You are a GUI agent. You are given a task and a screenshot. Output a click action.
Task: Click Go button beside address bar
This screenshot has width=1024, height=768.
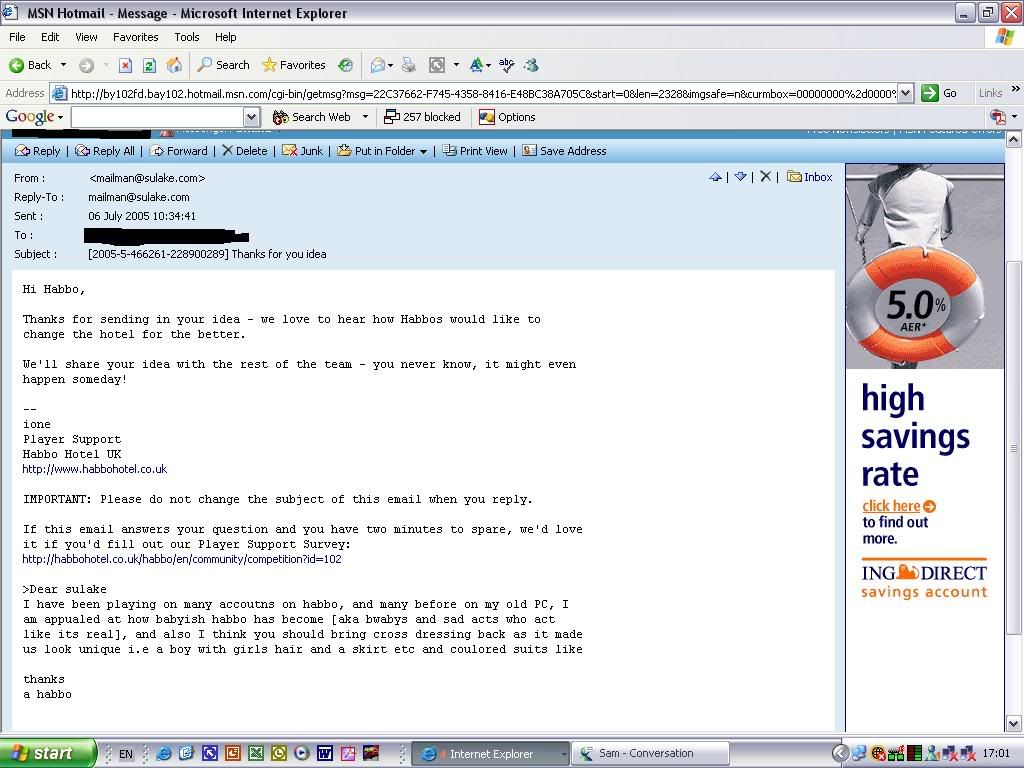pos(939,93)
